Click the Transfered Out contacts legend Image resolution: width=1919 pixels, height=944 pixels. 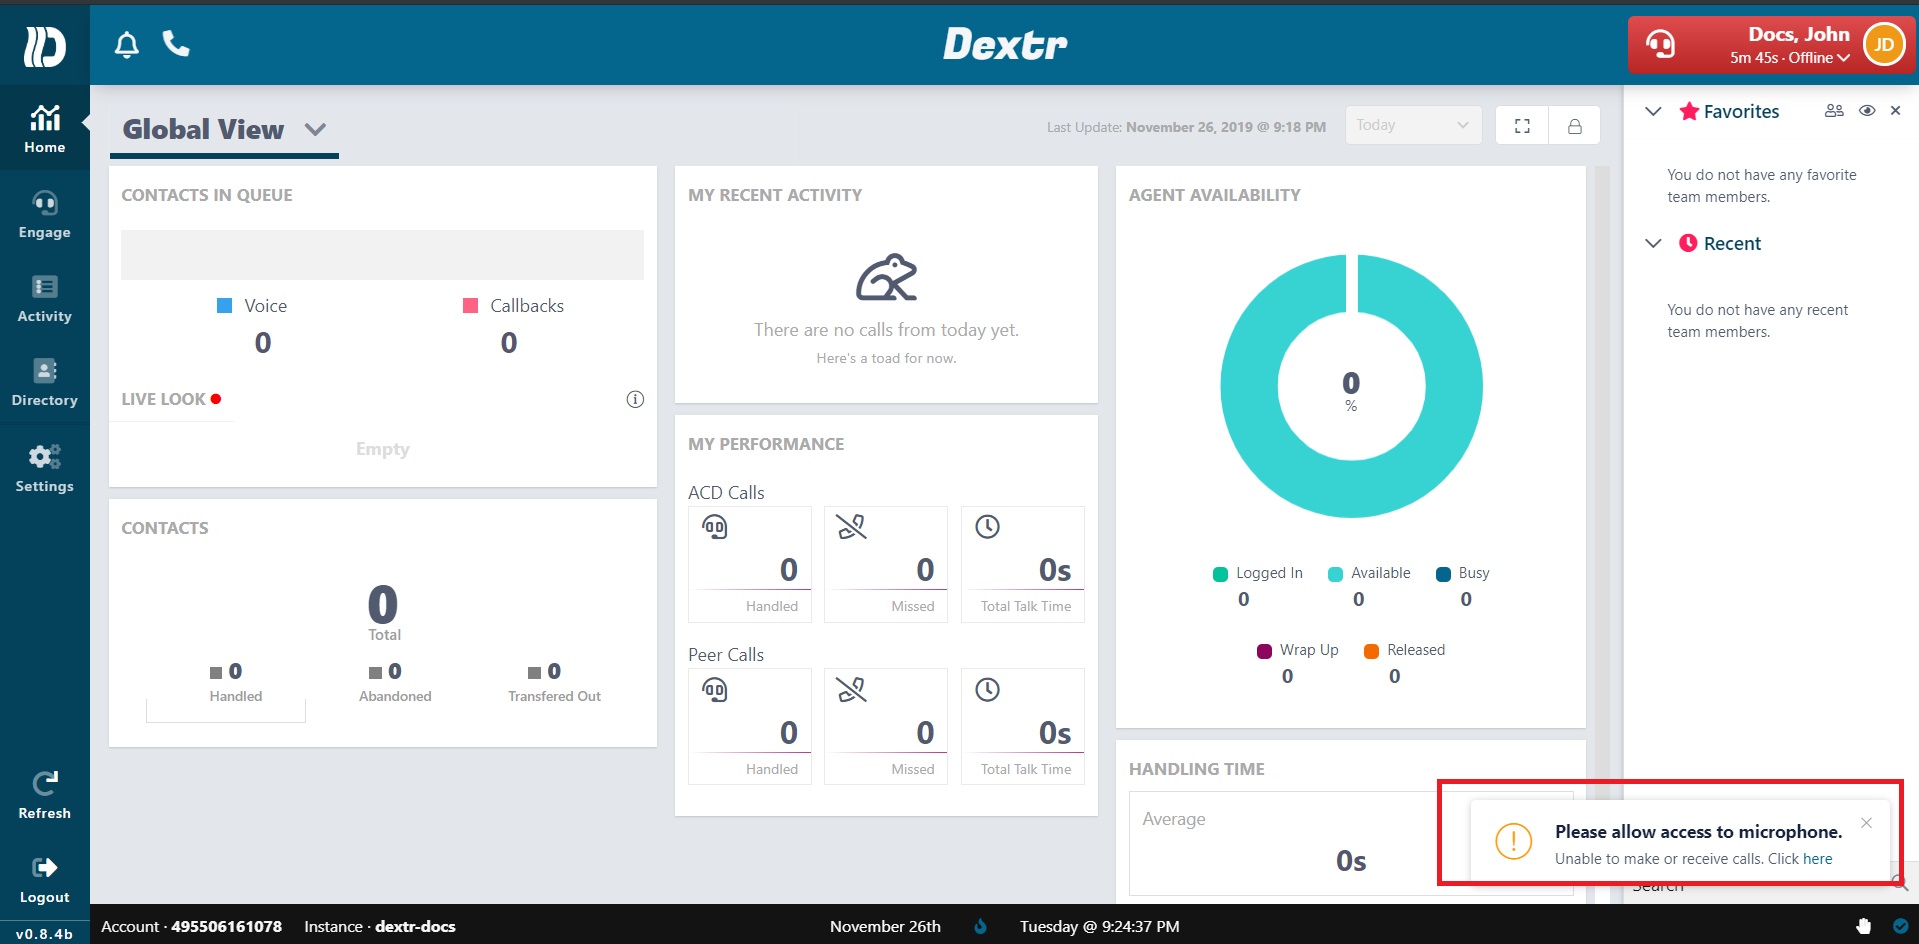point(554,682)
